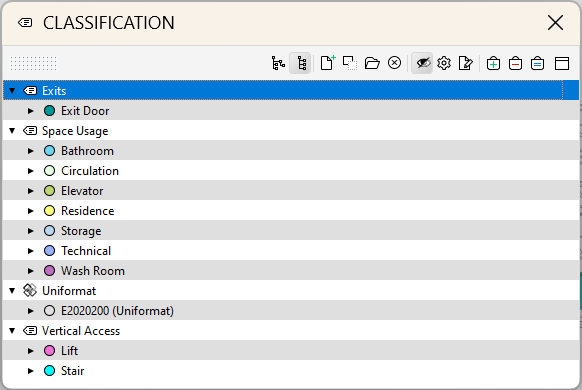Click the circled X remove icon

[395, 63]
